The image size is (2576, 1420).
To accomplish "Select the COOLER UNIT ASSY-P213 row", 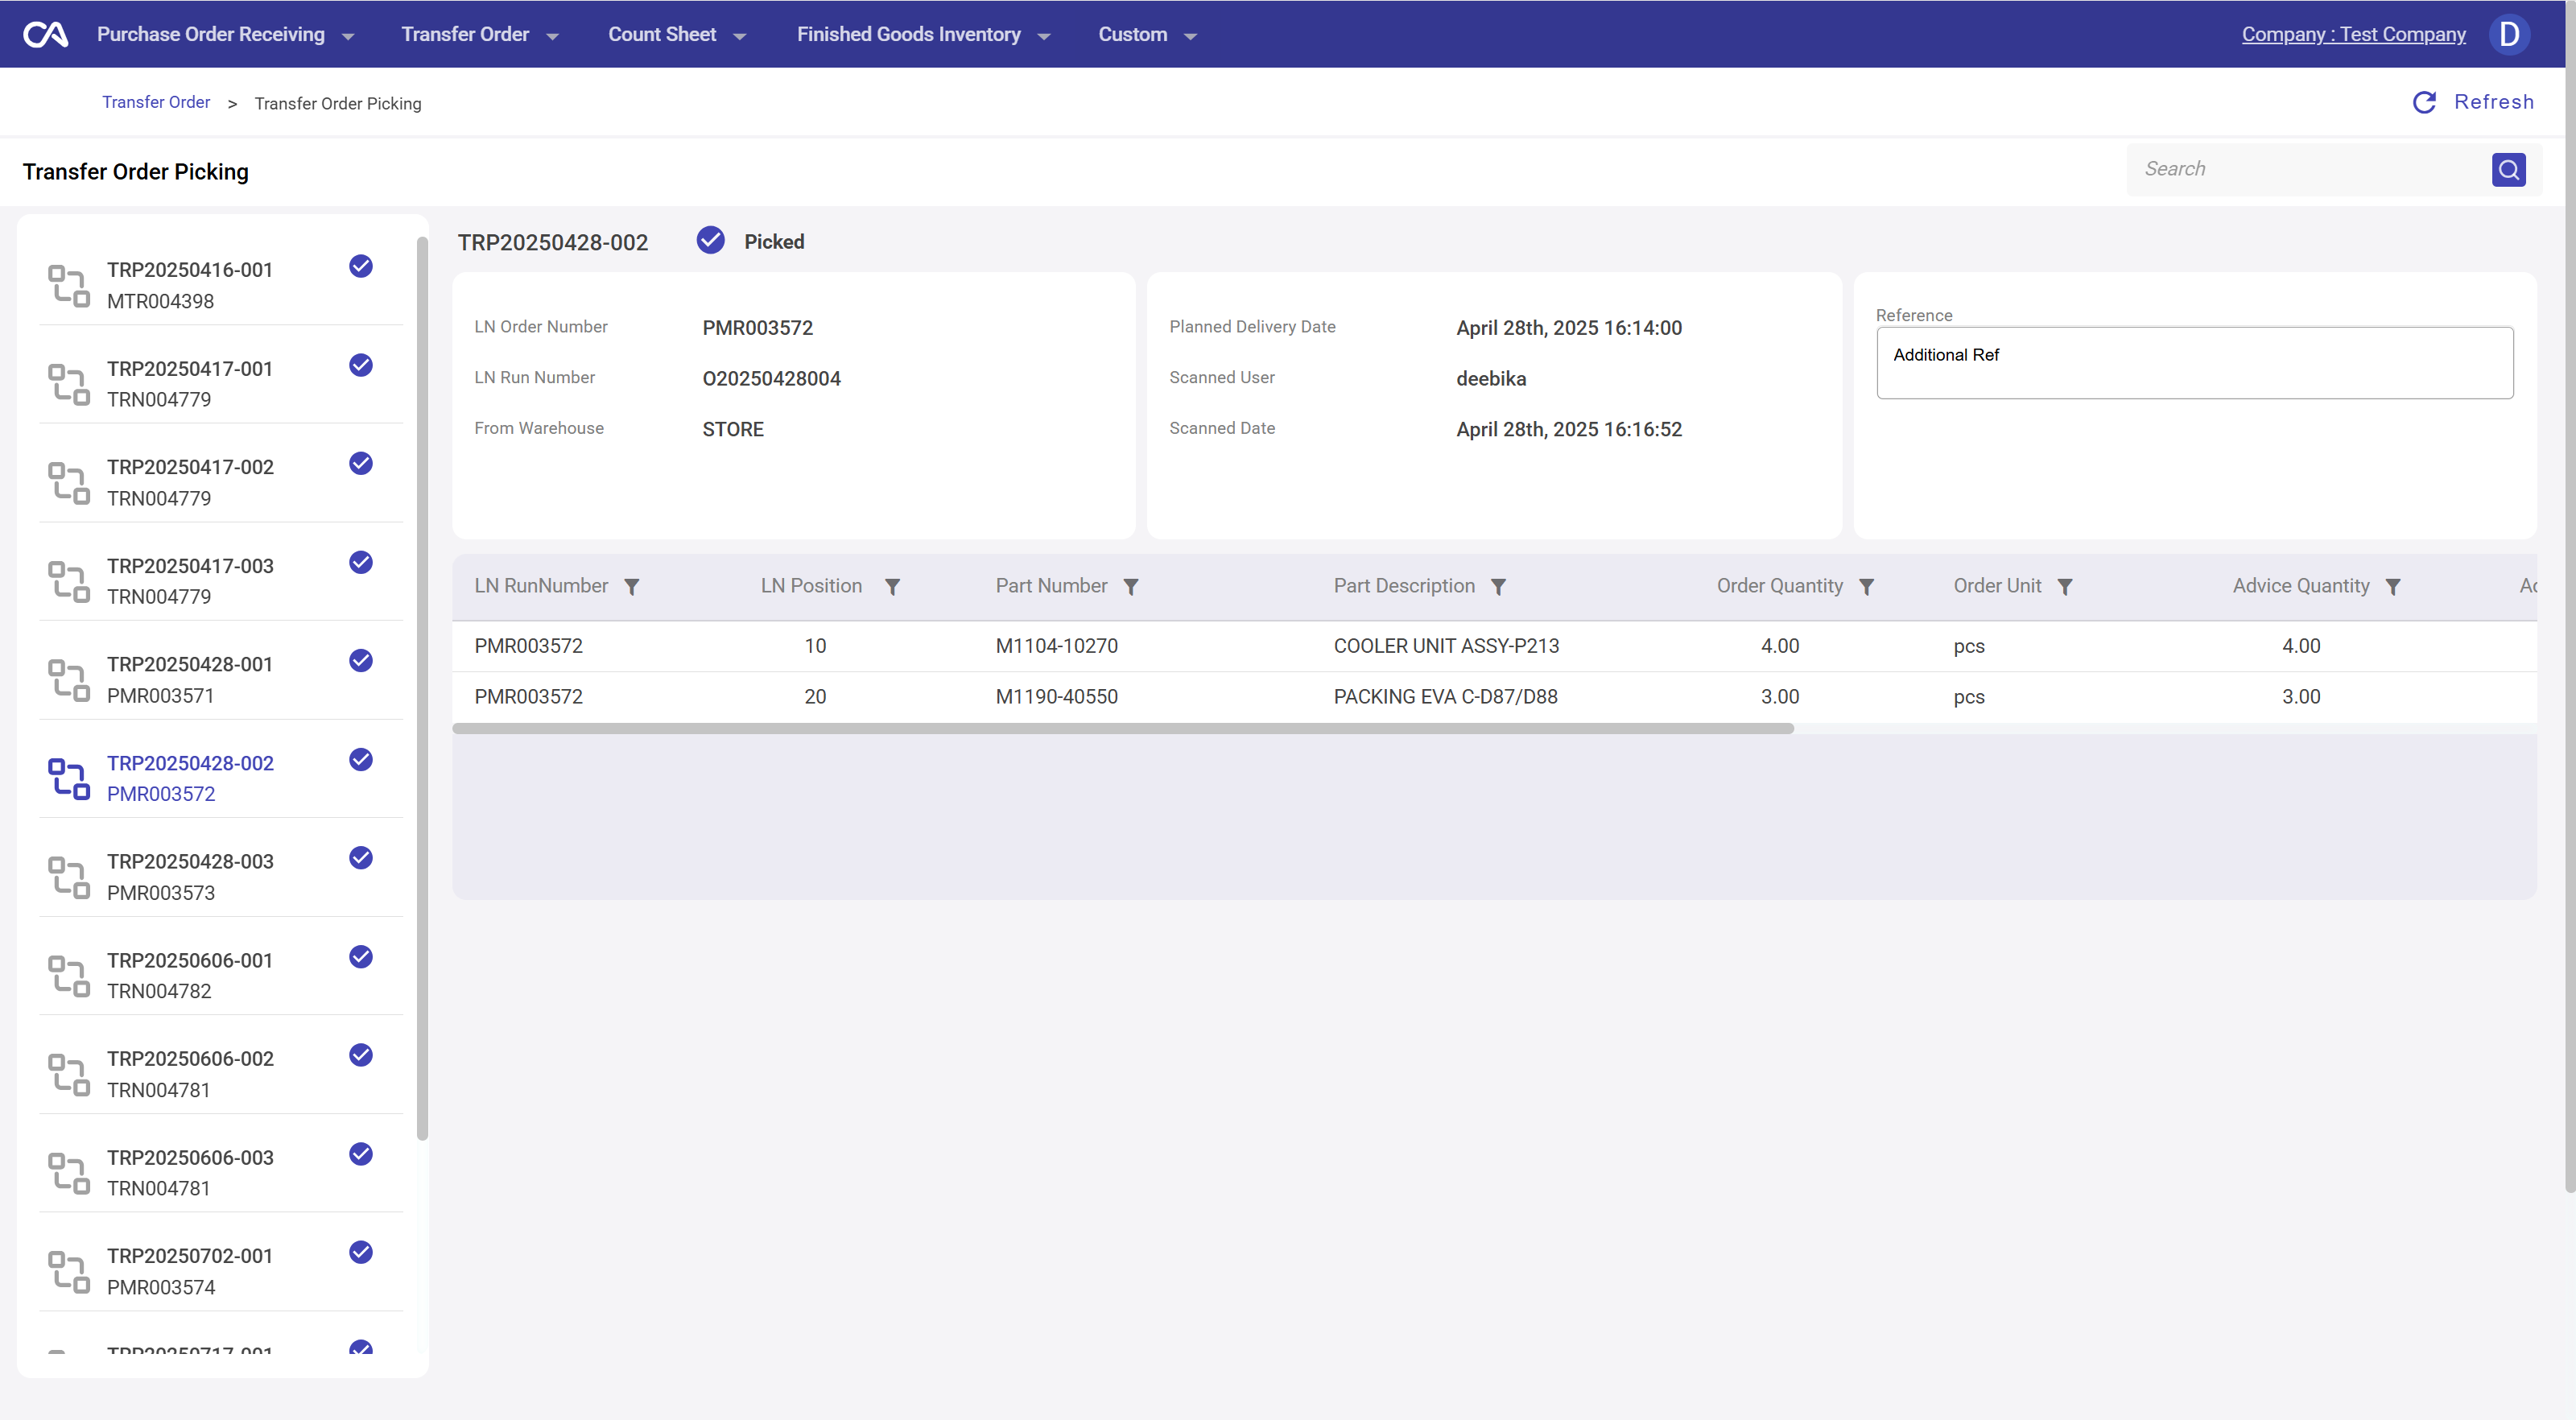I will coord(1494,646).
